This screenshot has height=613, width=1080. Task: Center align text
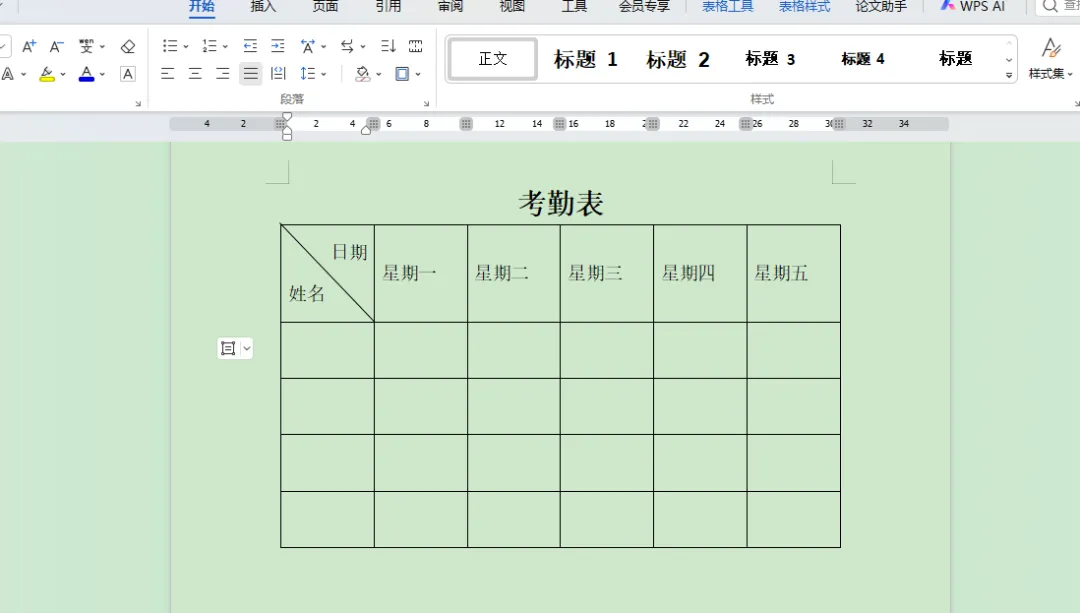195,74
